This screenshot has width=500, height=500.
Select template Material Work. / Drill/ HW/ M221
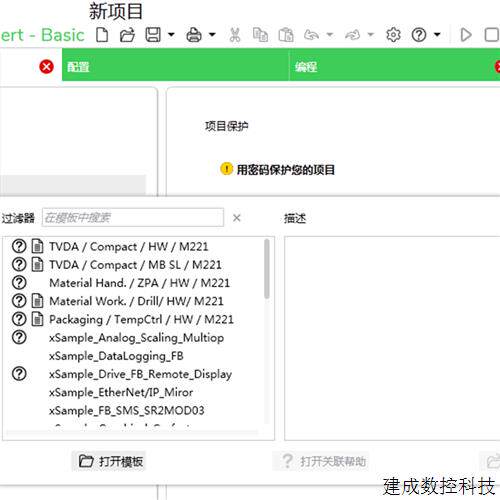click(x=136, y=301)
